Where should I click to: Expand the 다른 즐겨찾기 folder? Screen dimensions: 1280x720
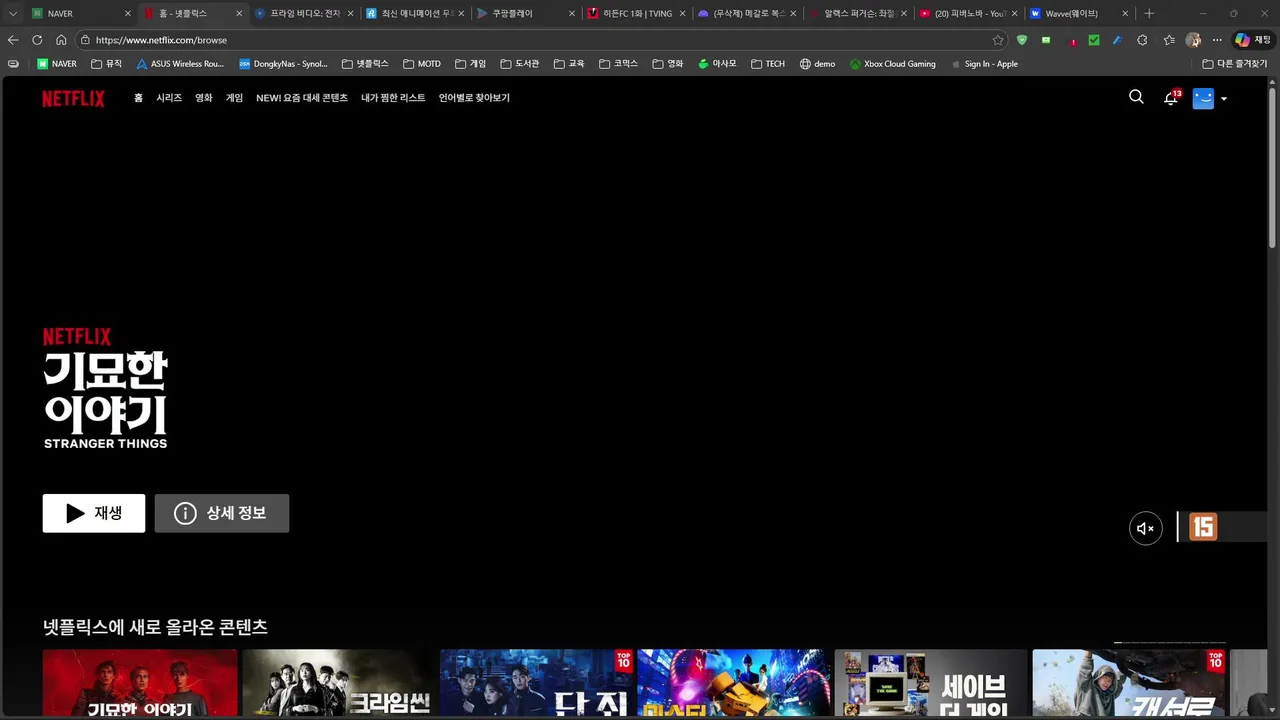[x=1235, y=64]
